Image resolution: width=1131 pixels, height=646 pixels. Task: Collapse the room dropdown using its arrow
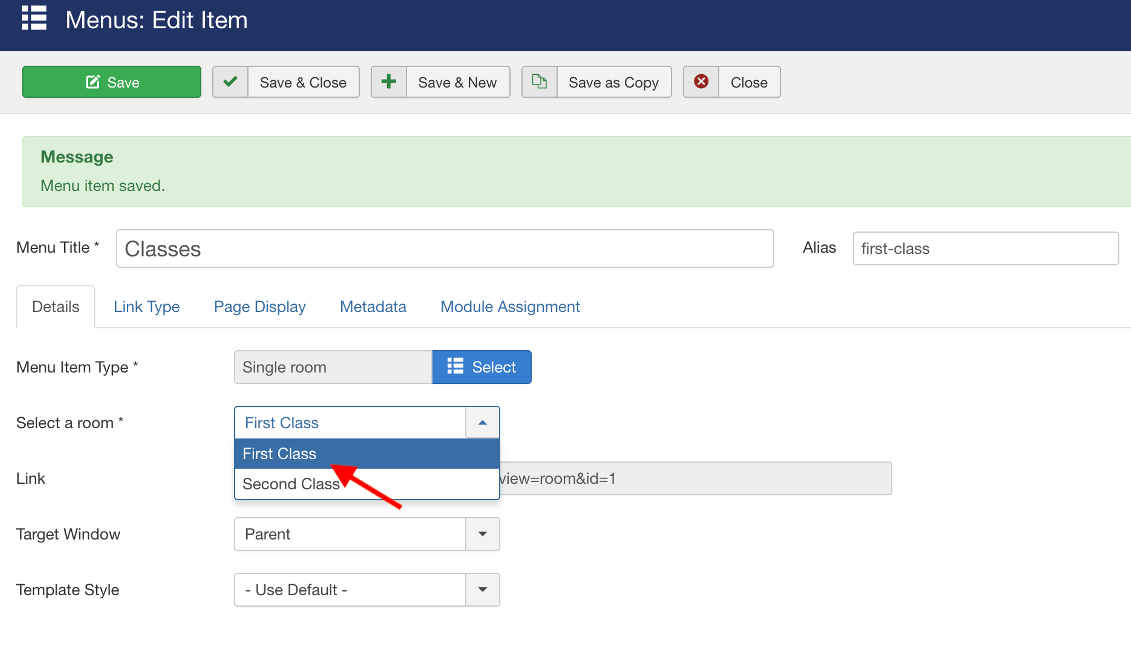(x=482, y=422)
